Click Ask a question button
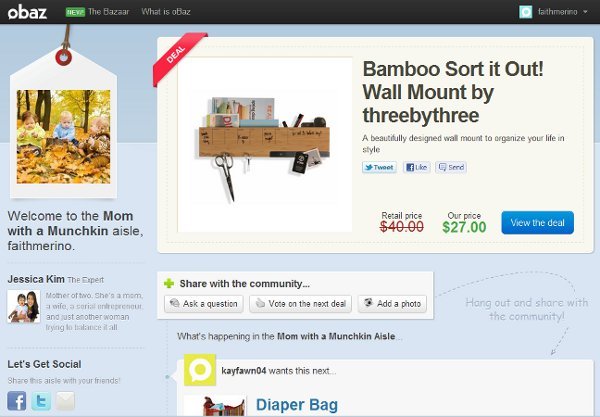Viewport: 600px width, 417px height. pyautogui.click(x=204, y=304)
